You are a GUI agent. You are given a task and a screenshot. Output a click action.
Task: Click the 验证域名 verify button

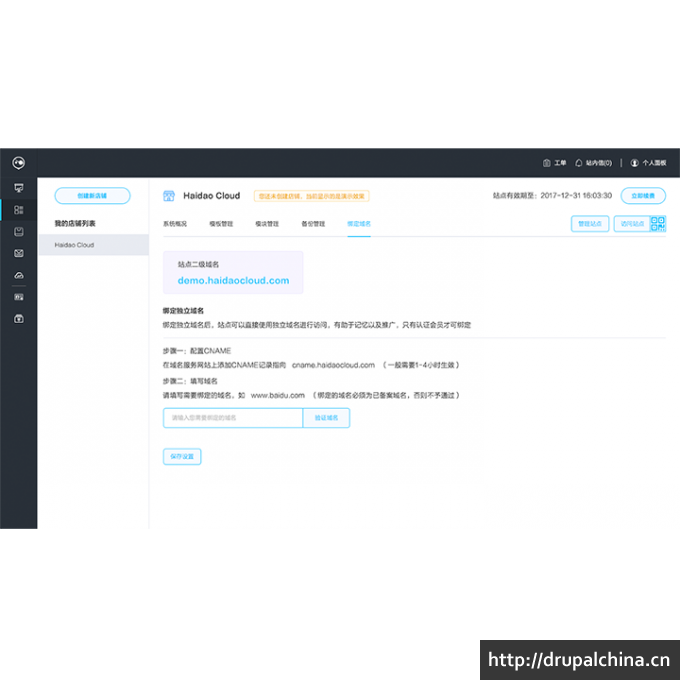326,418
